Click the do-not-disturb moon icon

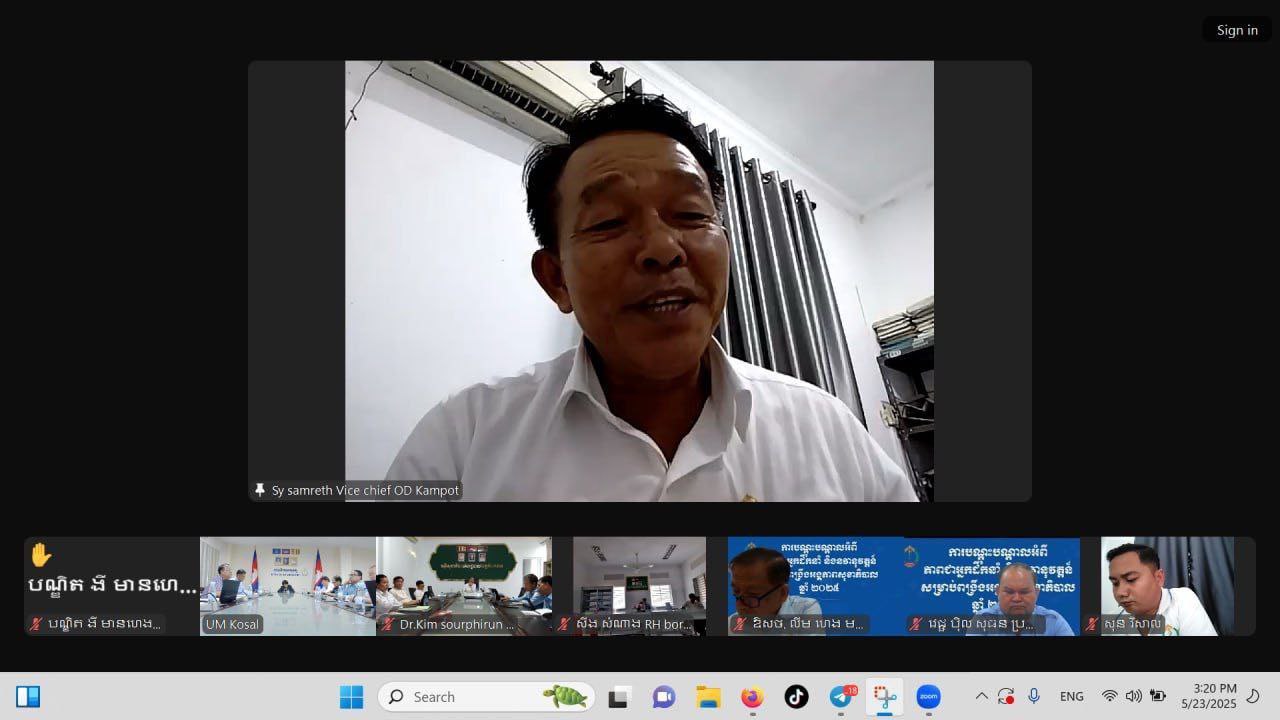pyautogui.click(x=1253, y=696)
